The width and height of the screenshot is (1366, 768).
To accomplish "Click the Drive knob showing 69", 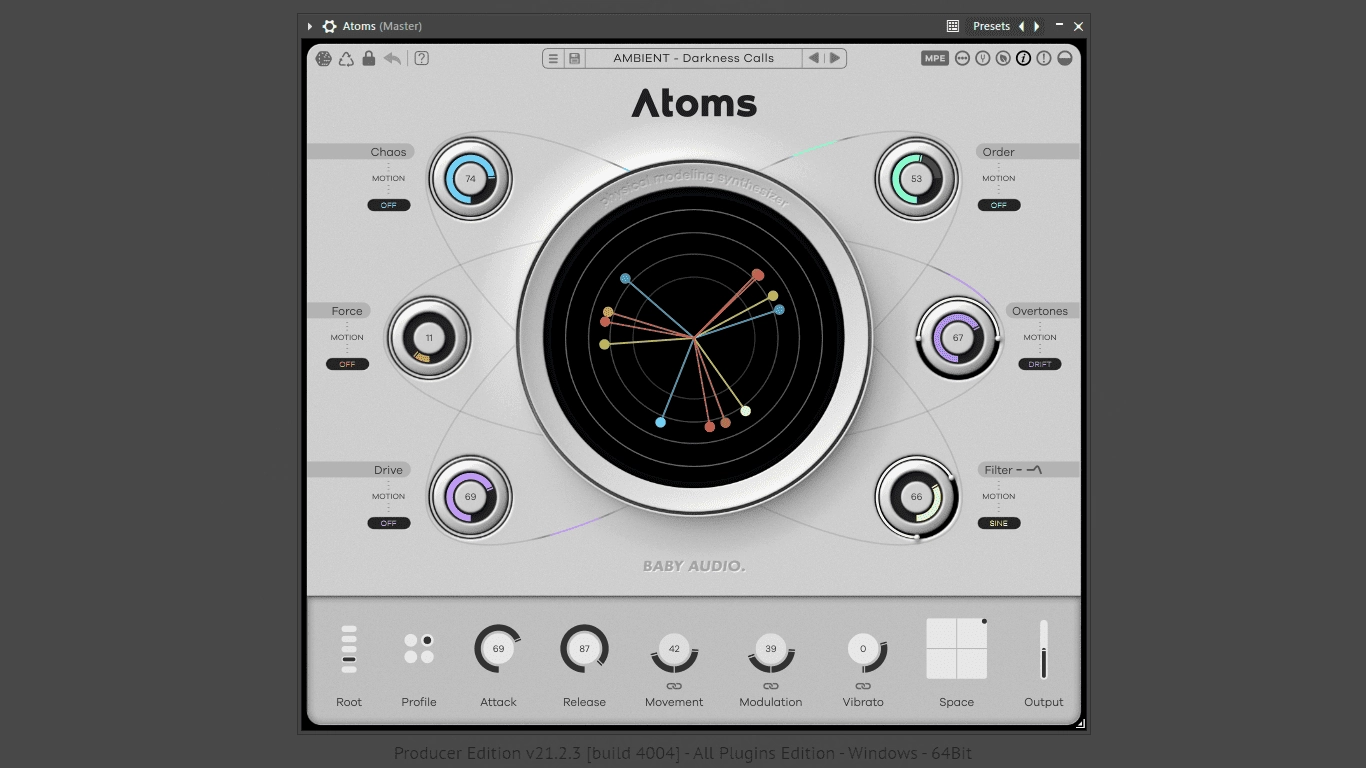I will coord(470,497).
